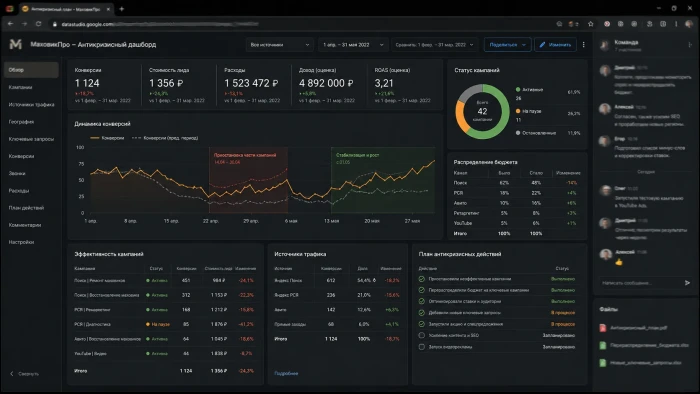Click the Команда group avatar
Viewport: 700px width, 394px height.
point(605,45)
